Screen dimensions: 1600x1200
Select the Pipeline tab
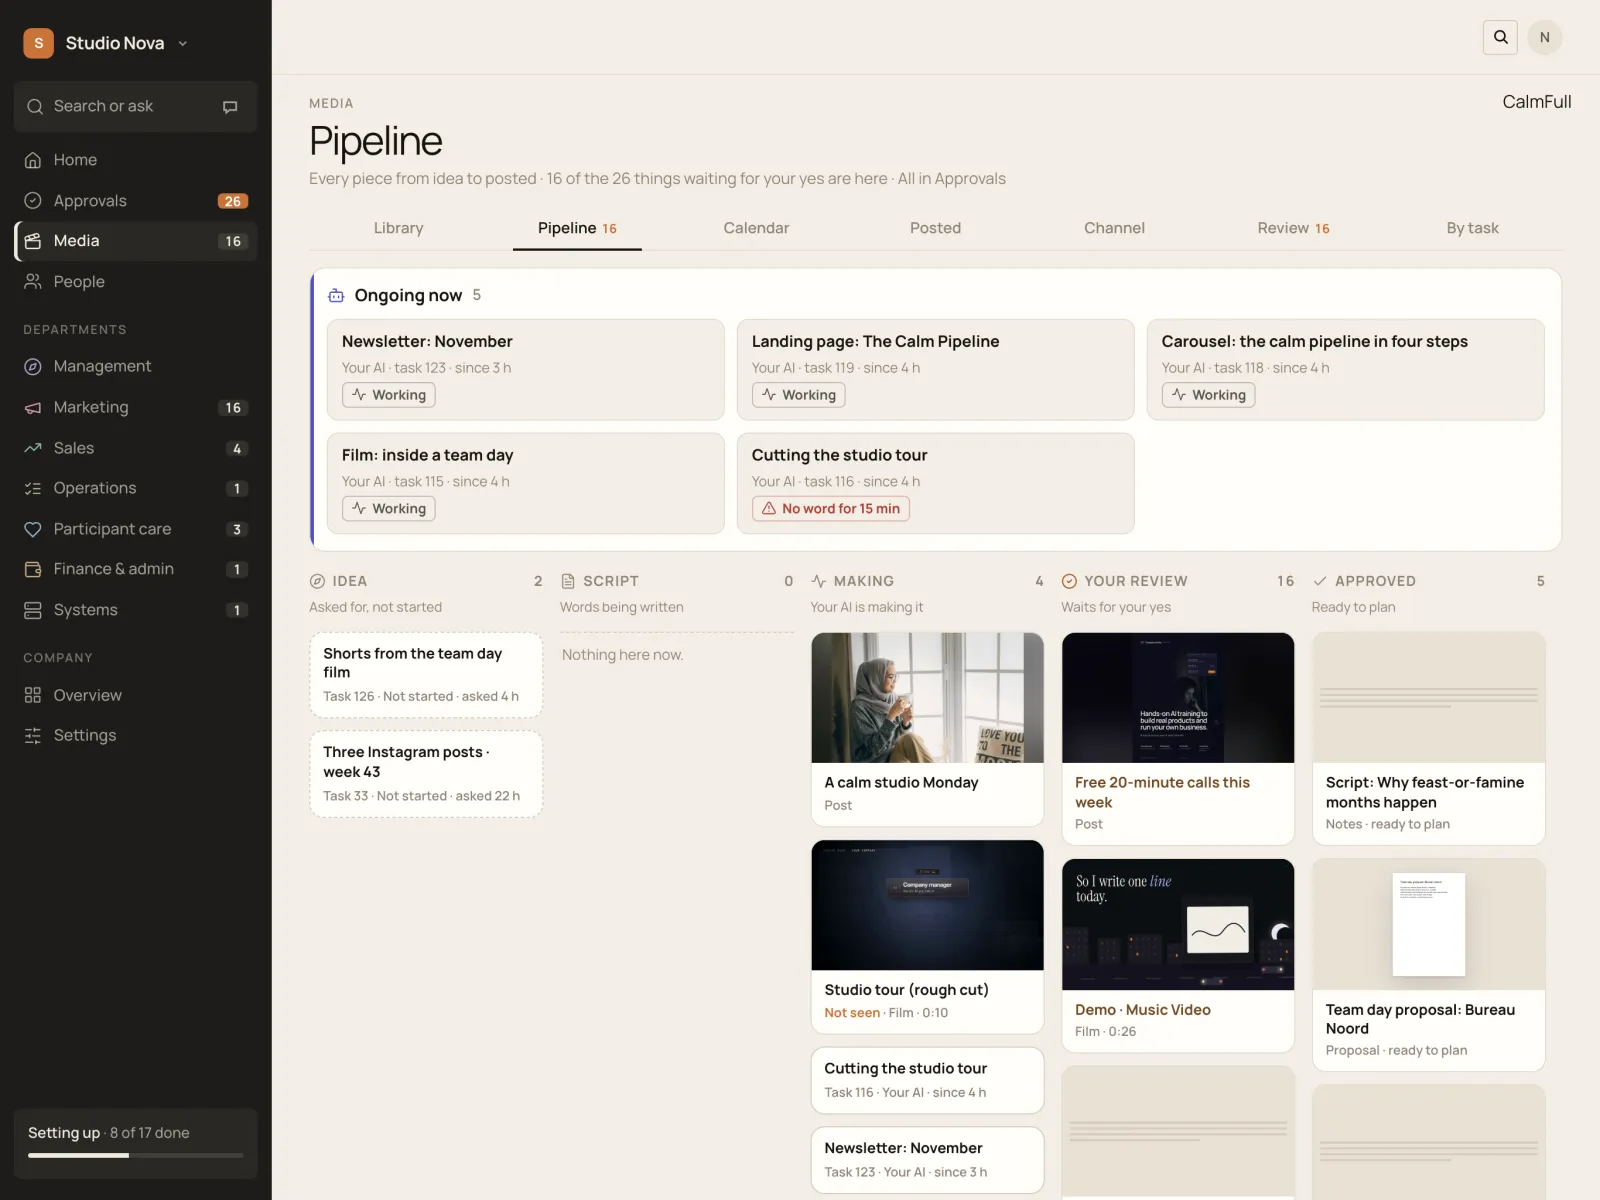577,228
